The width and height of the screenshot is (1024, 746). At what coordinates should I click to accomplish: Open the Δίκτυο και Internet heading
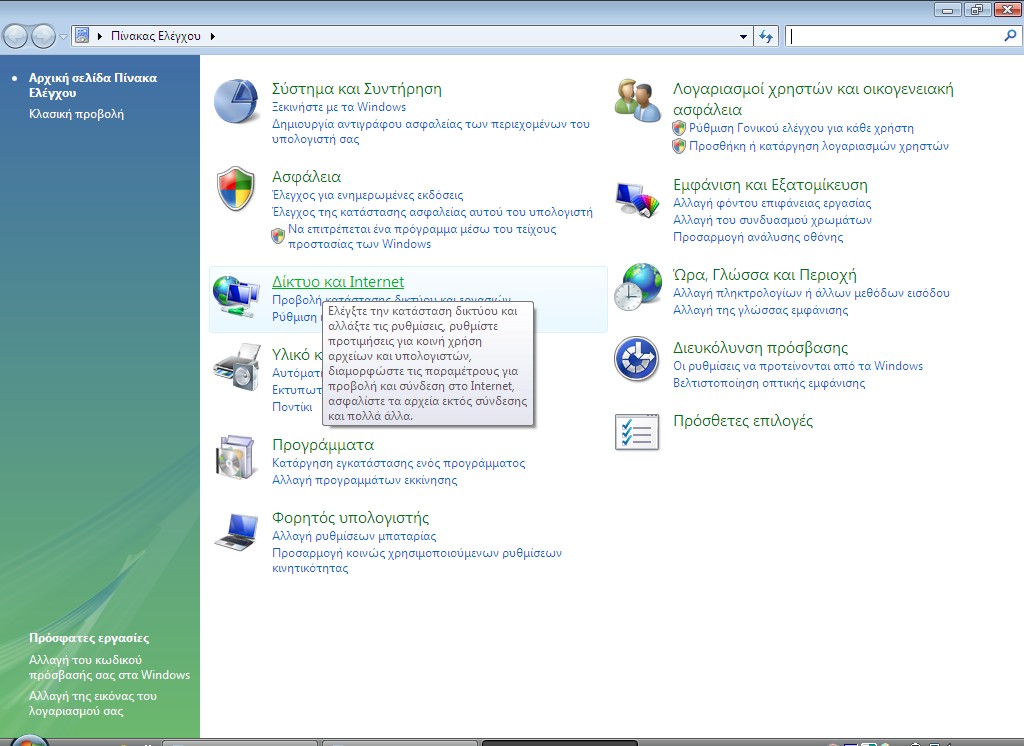click(338, 282)
